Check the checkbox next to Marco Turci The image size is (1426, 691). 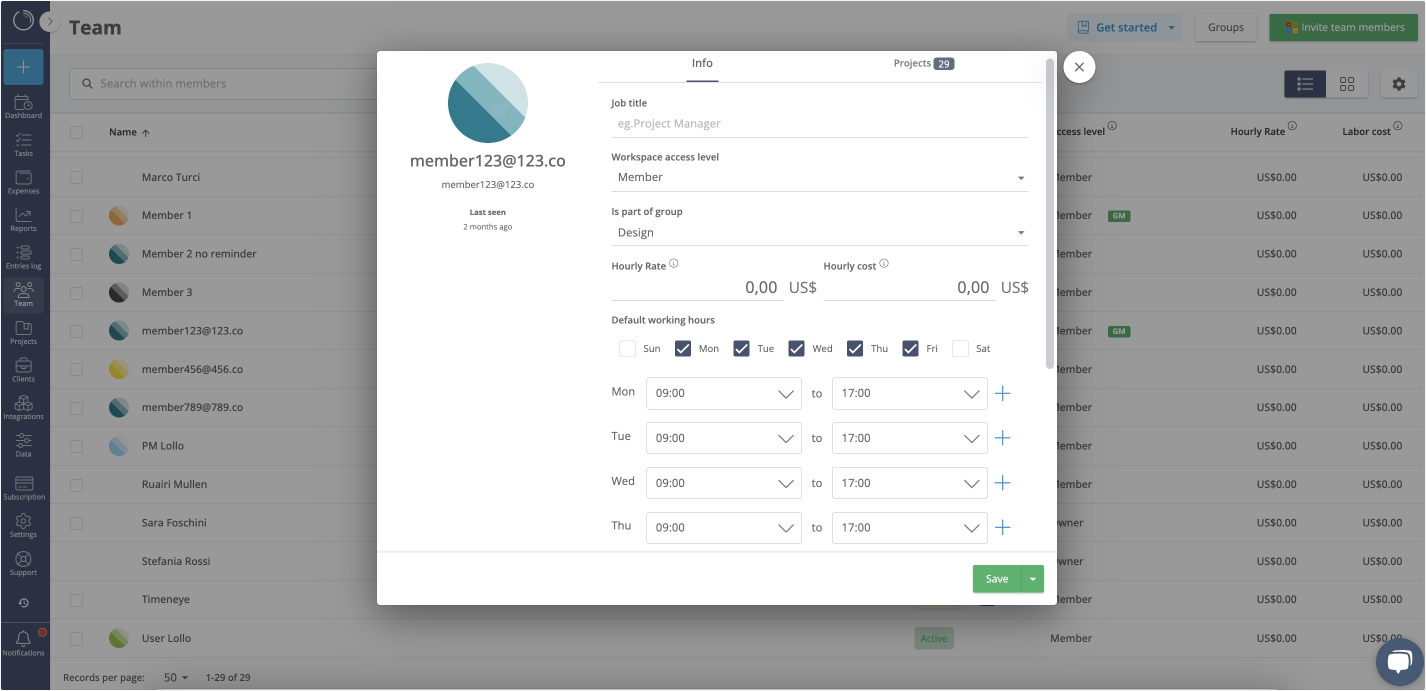[75, 176]
